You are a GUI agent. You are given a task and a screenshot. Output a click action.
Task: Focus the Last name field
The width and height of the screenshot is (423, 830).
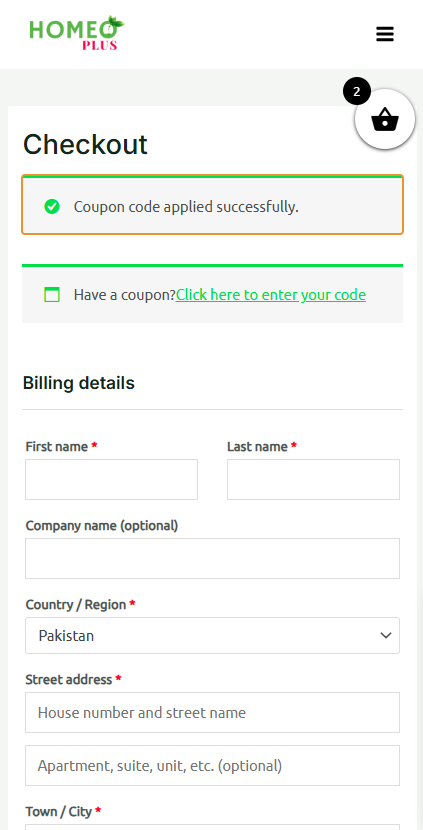tap(313, 479)
